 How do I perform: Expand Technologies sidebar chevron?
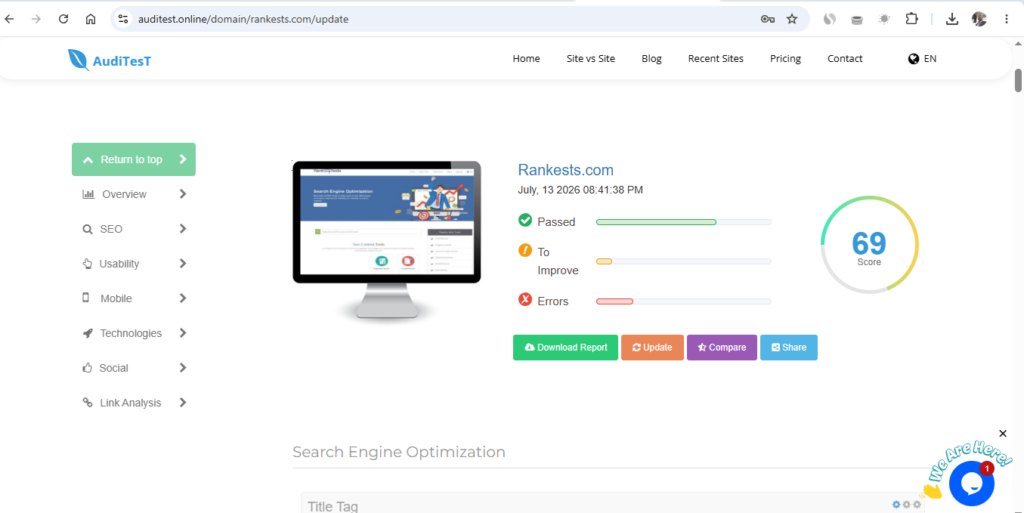tap(183, 333)
